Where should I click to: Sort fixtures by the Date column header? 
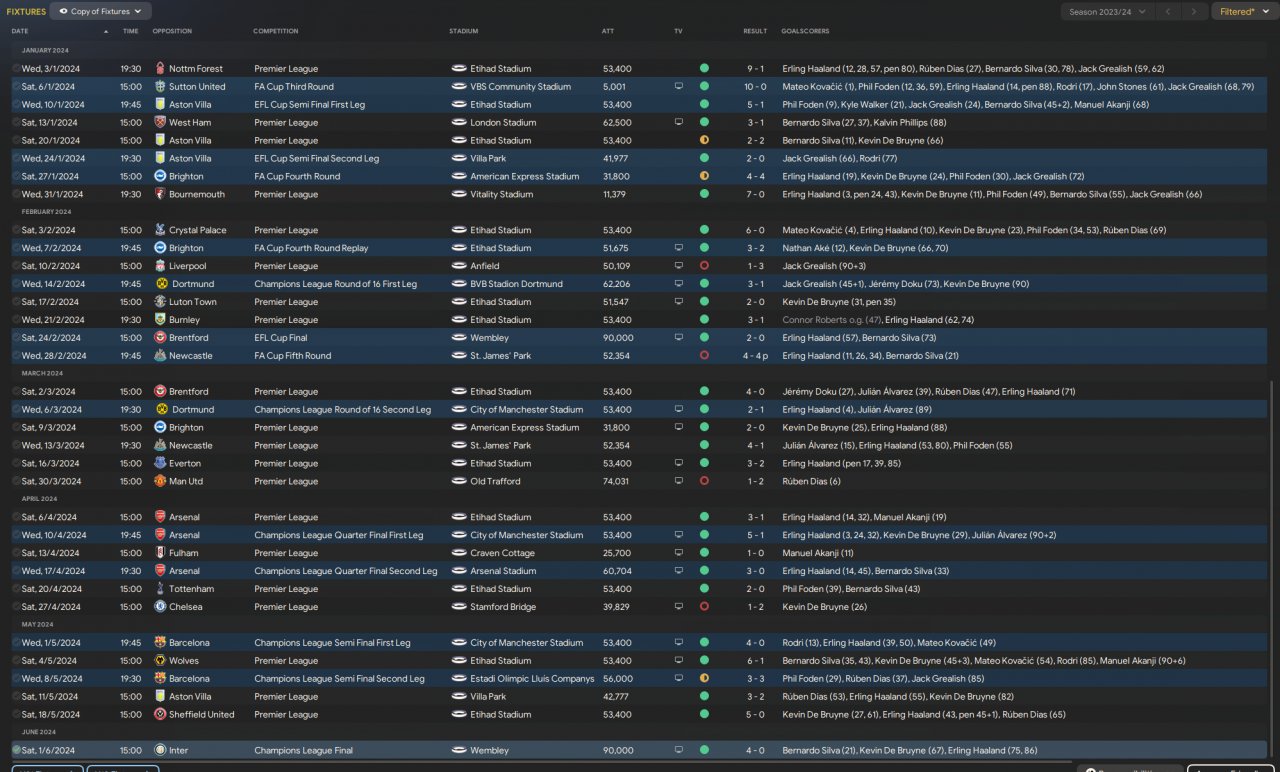click(x=20, y=31)
